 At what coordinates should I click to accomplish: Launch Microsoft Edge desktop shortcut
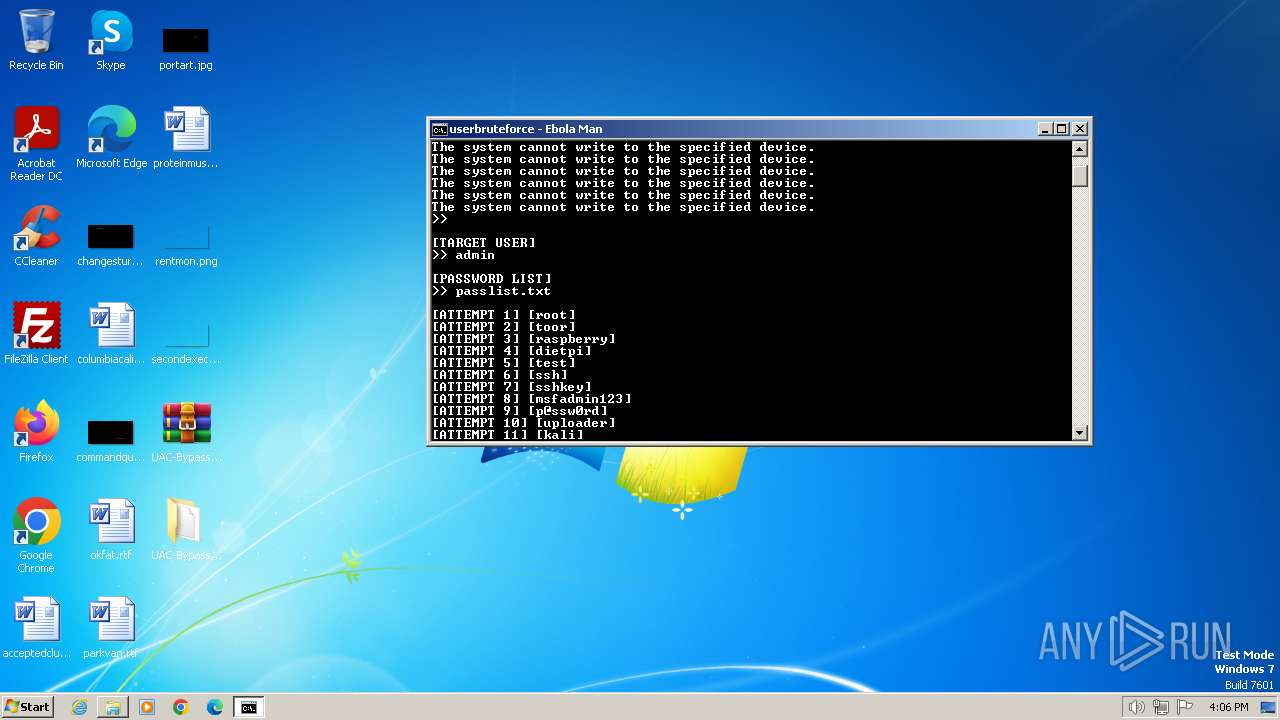point(111,138)
